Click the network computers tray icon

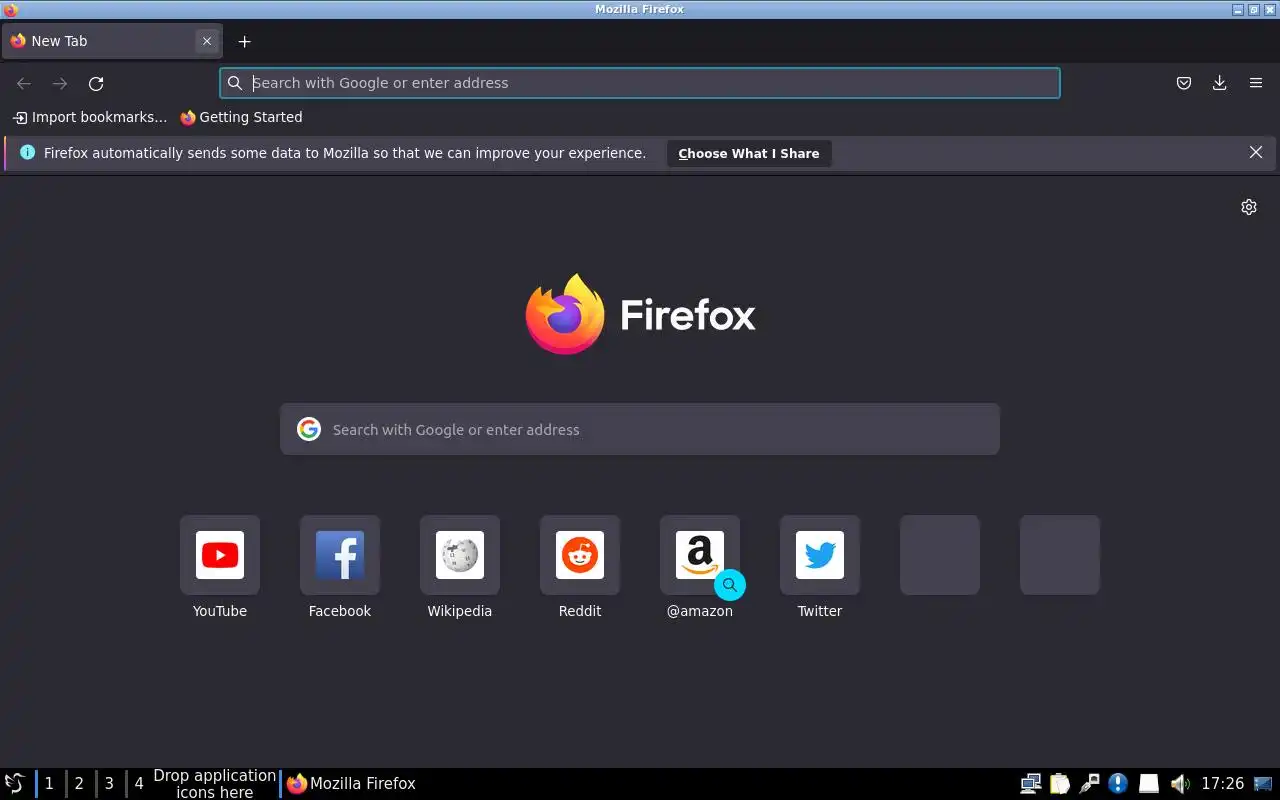point(1031,784)
